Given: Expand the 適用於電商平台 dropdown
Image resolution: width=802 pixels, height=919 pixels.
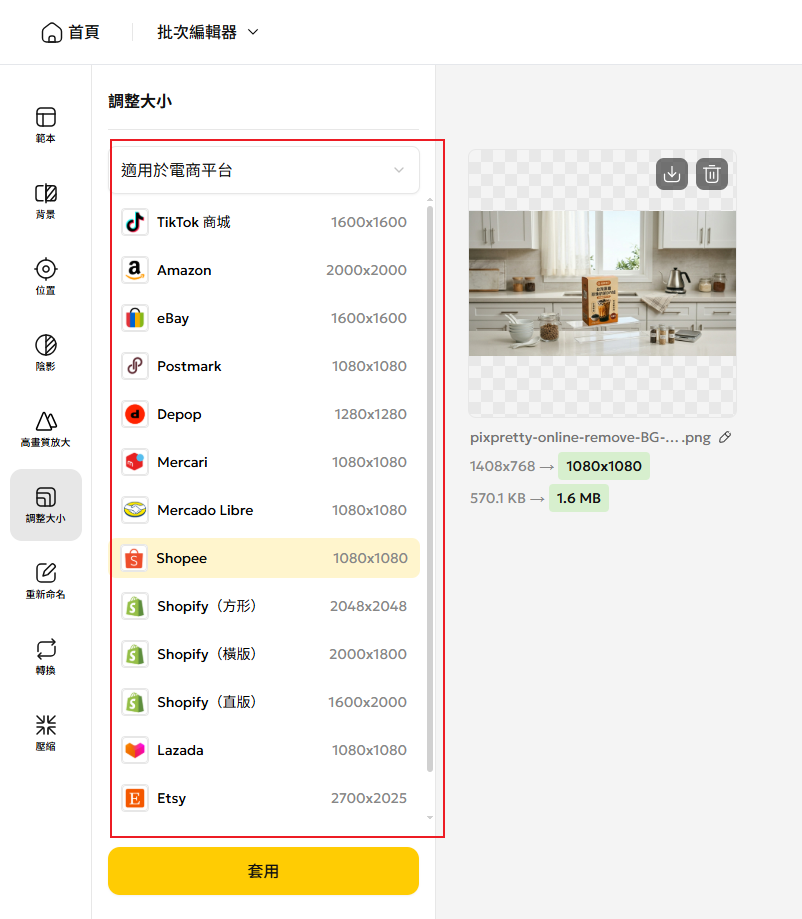Looking at the screenshot, I should click(265, 170).
